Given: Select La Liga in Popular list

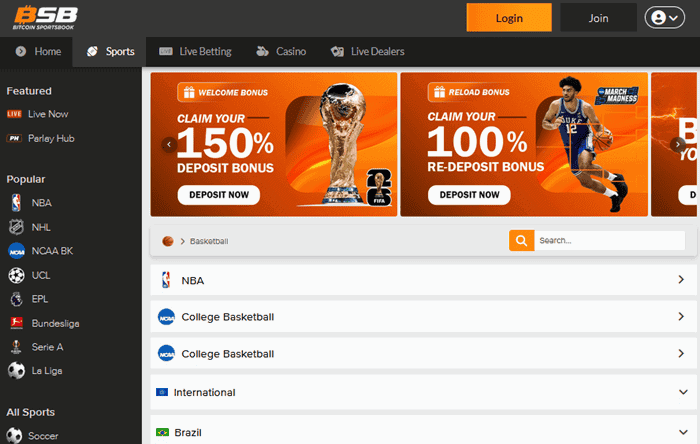Looking at the screenshot, I should [47, 371].
